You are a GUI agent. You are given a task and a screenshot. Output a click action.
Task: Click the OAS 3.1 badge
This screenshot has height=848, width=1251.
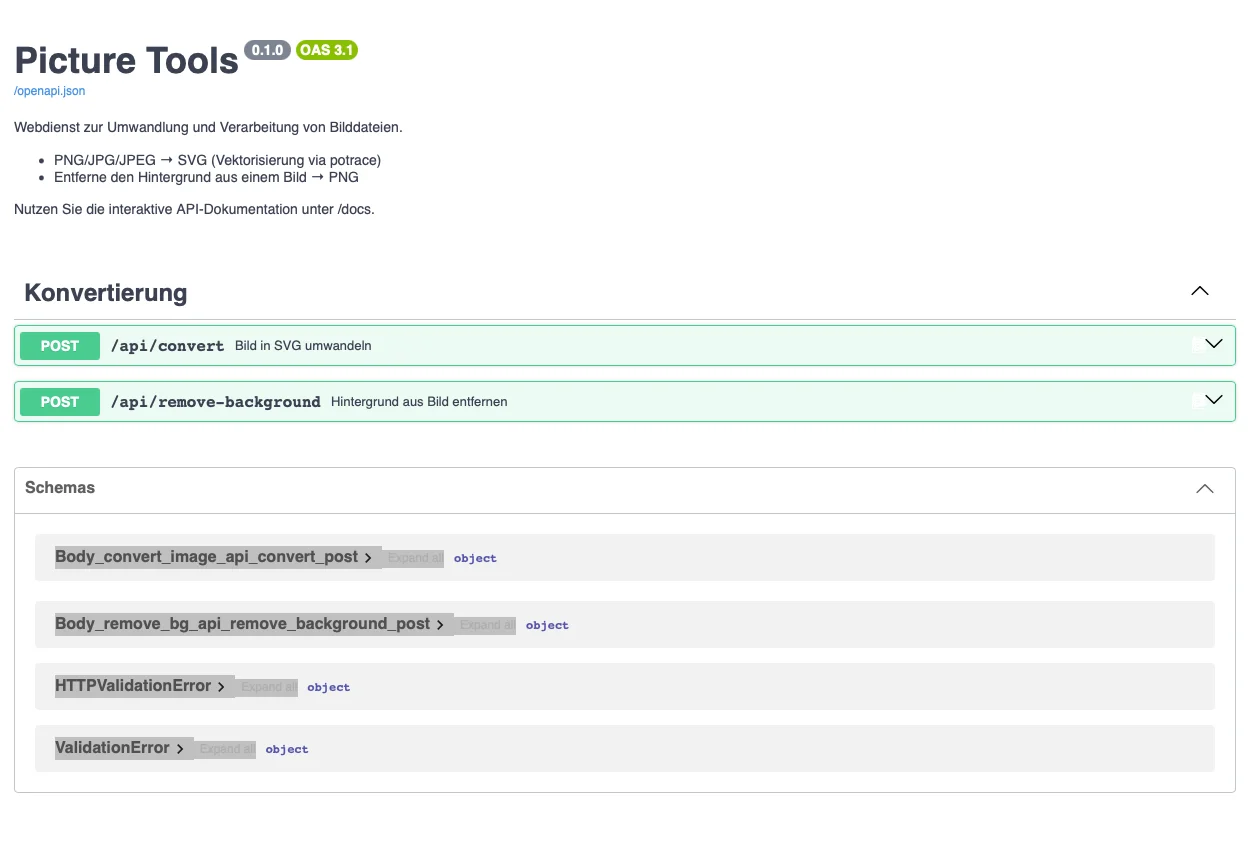coord(327,50)
